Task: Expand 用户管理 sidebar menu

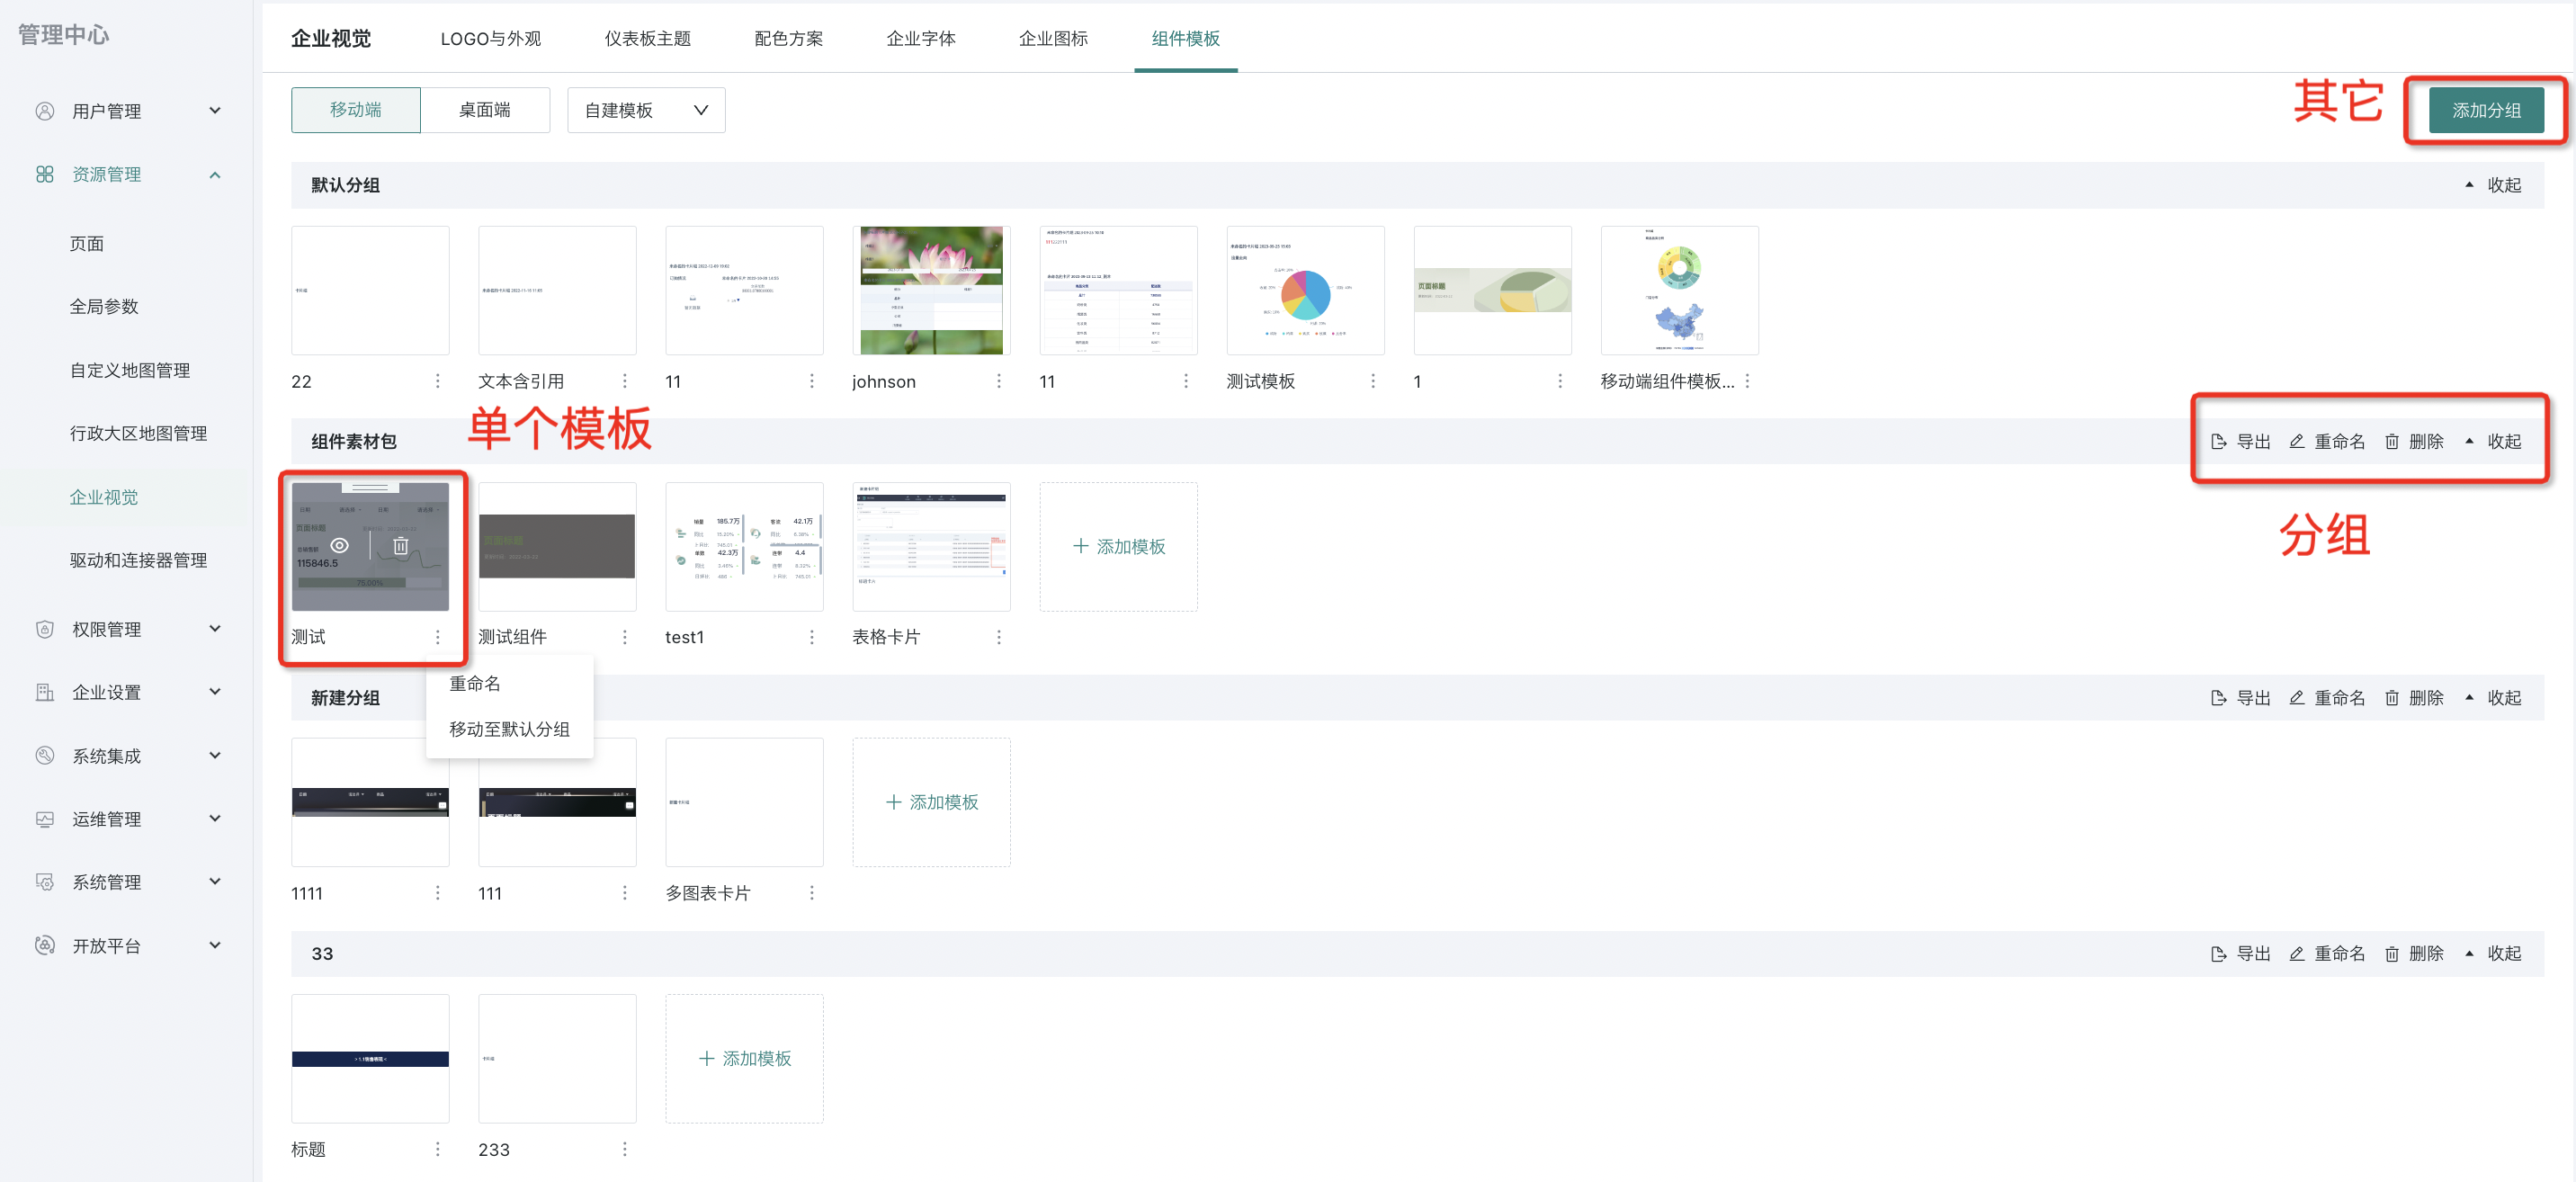Action: click(215, 111)
